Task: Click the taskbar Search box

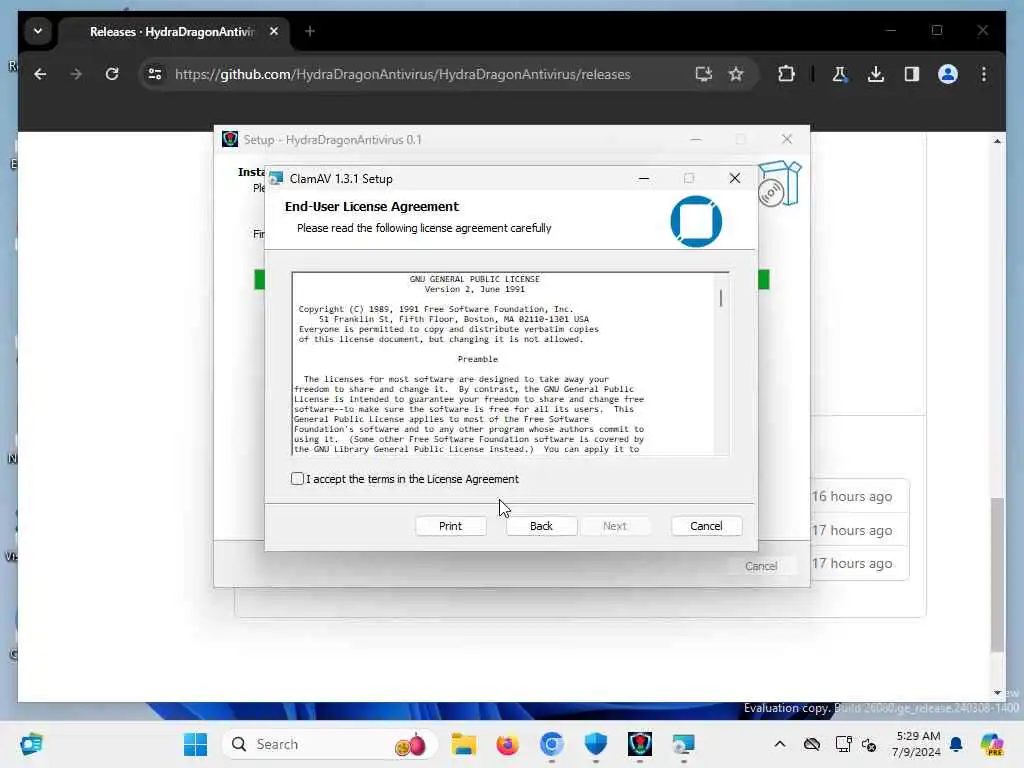Action: [x=330, y=744]
